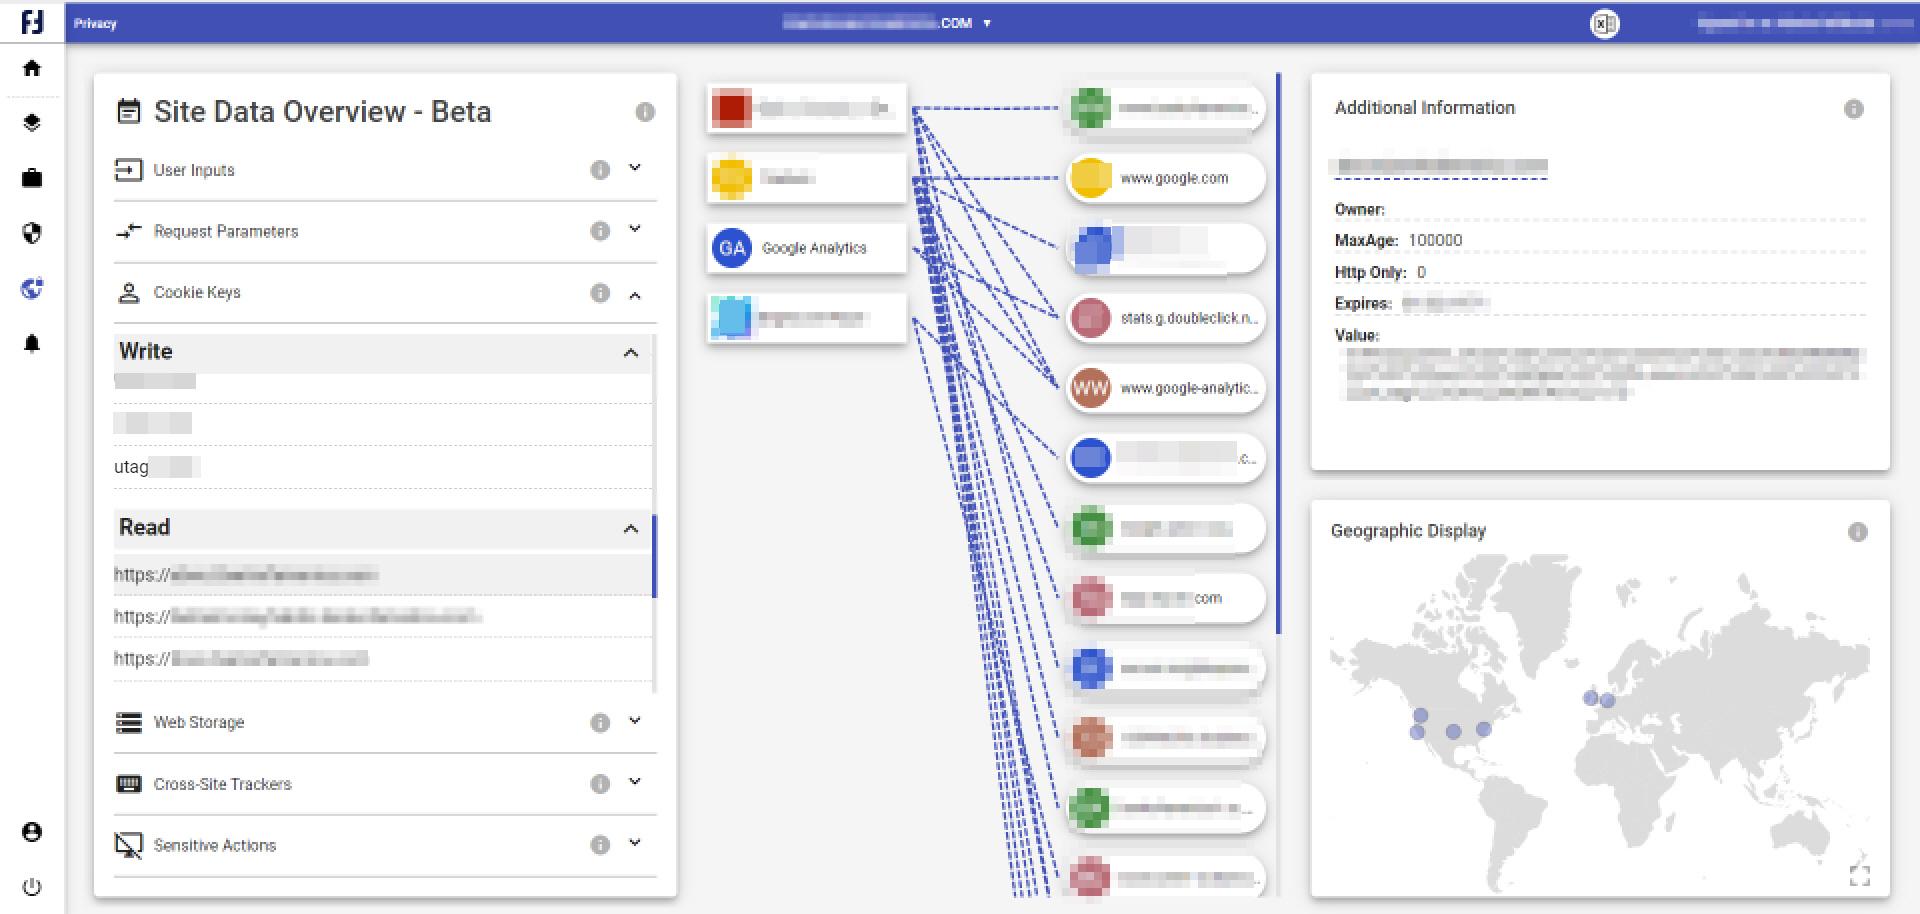Expand the User Inputs section
This screenshot has height=914, width=1920.
point(634,169)
